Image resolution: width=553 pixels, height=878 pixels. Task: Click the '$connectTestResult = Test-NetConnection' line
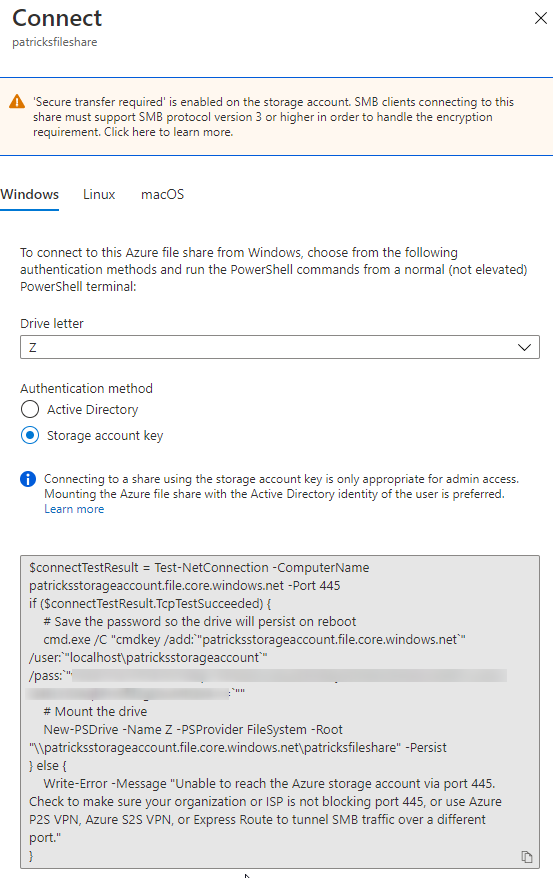(199, 567)
